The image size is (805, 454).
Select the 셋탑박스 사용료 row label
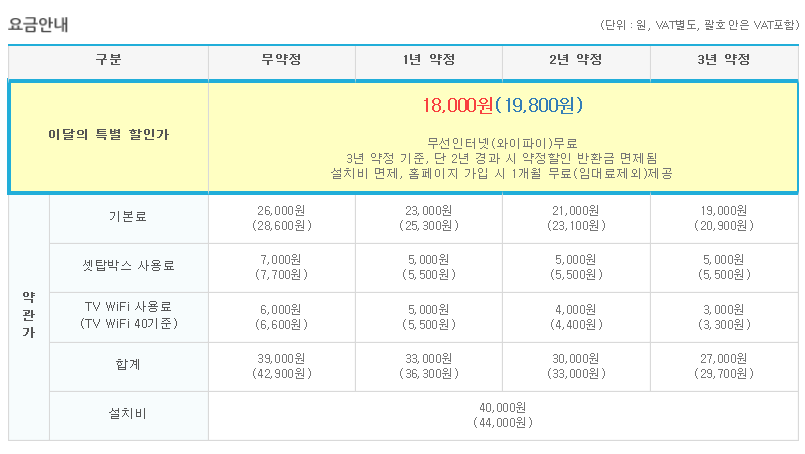pos(128,266)
